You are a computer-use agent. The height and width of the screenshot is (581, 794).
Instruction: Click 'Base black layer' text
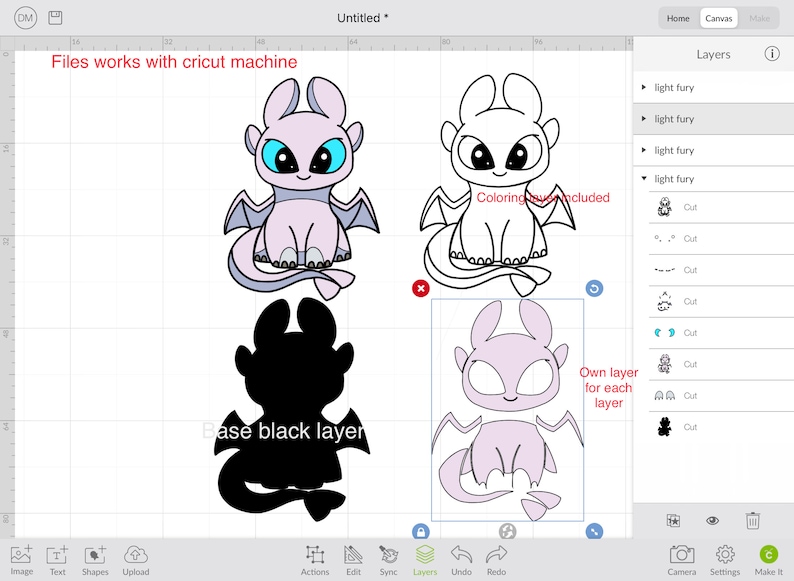(x=283, y=431)
